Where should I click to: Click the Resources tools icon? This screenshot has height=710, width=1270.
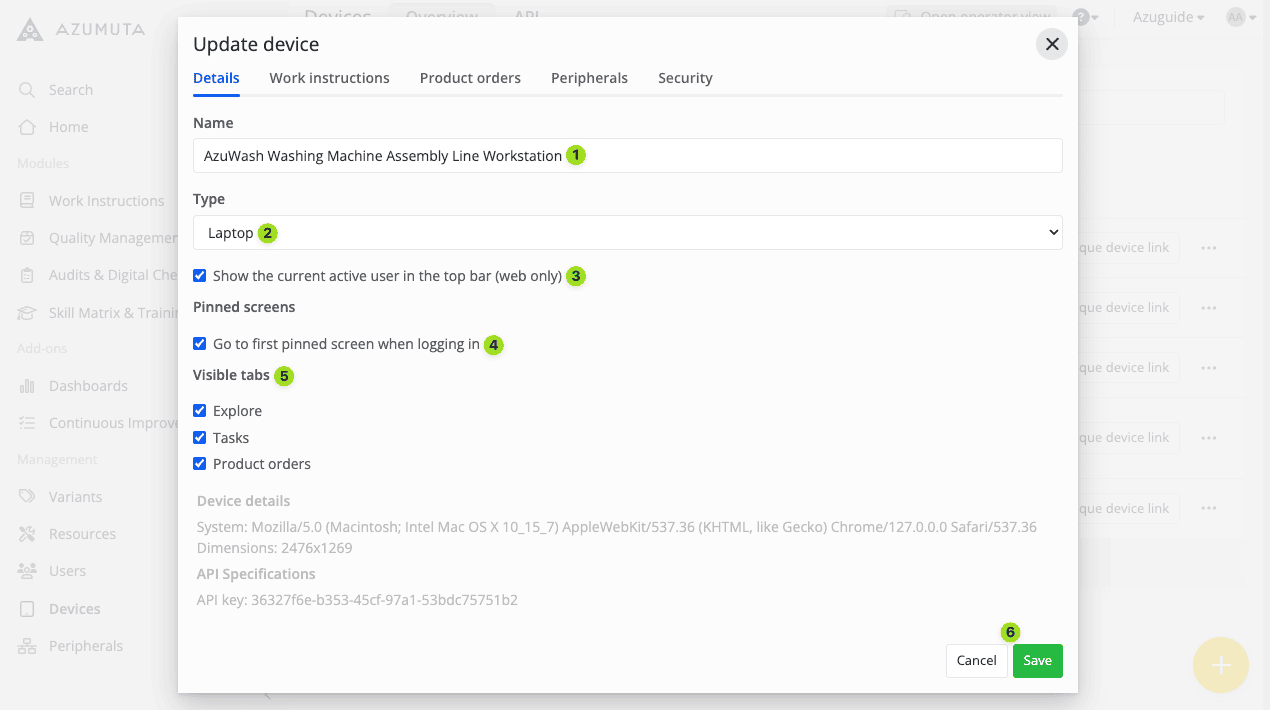pos(27,534)
